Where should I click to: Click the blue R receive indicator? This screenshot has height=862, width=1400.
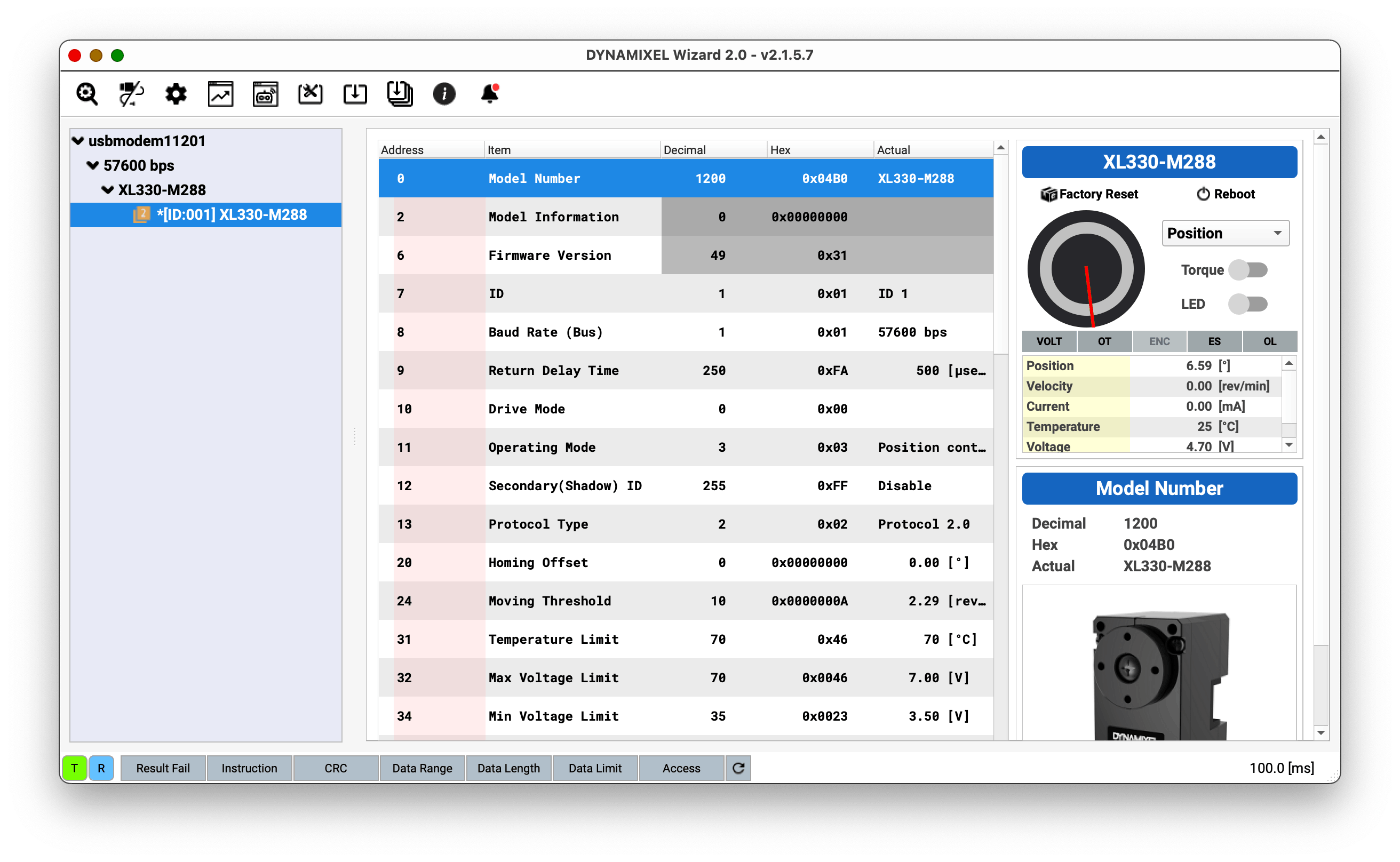click(x=101, y=768)
